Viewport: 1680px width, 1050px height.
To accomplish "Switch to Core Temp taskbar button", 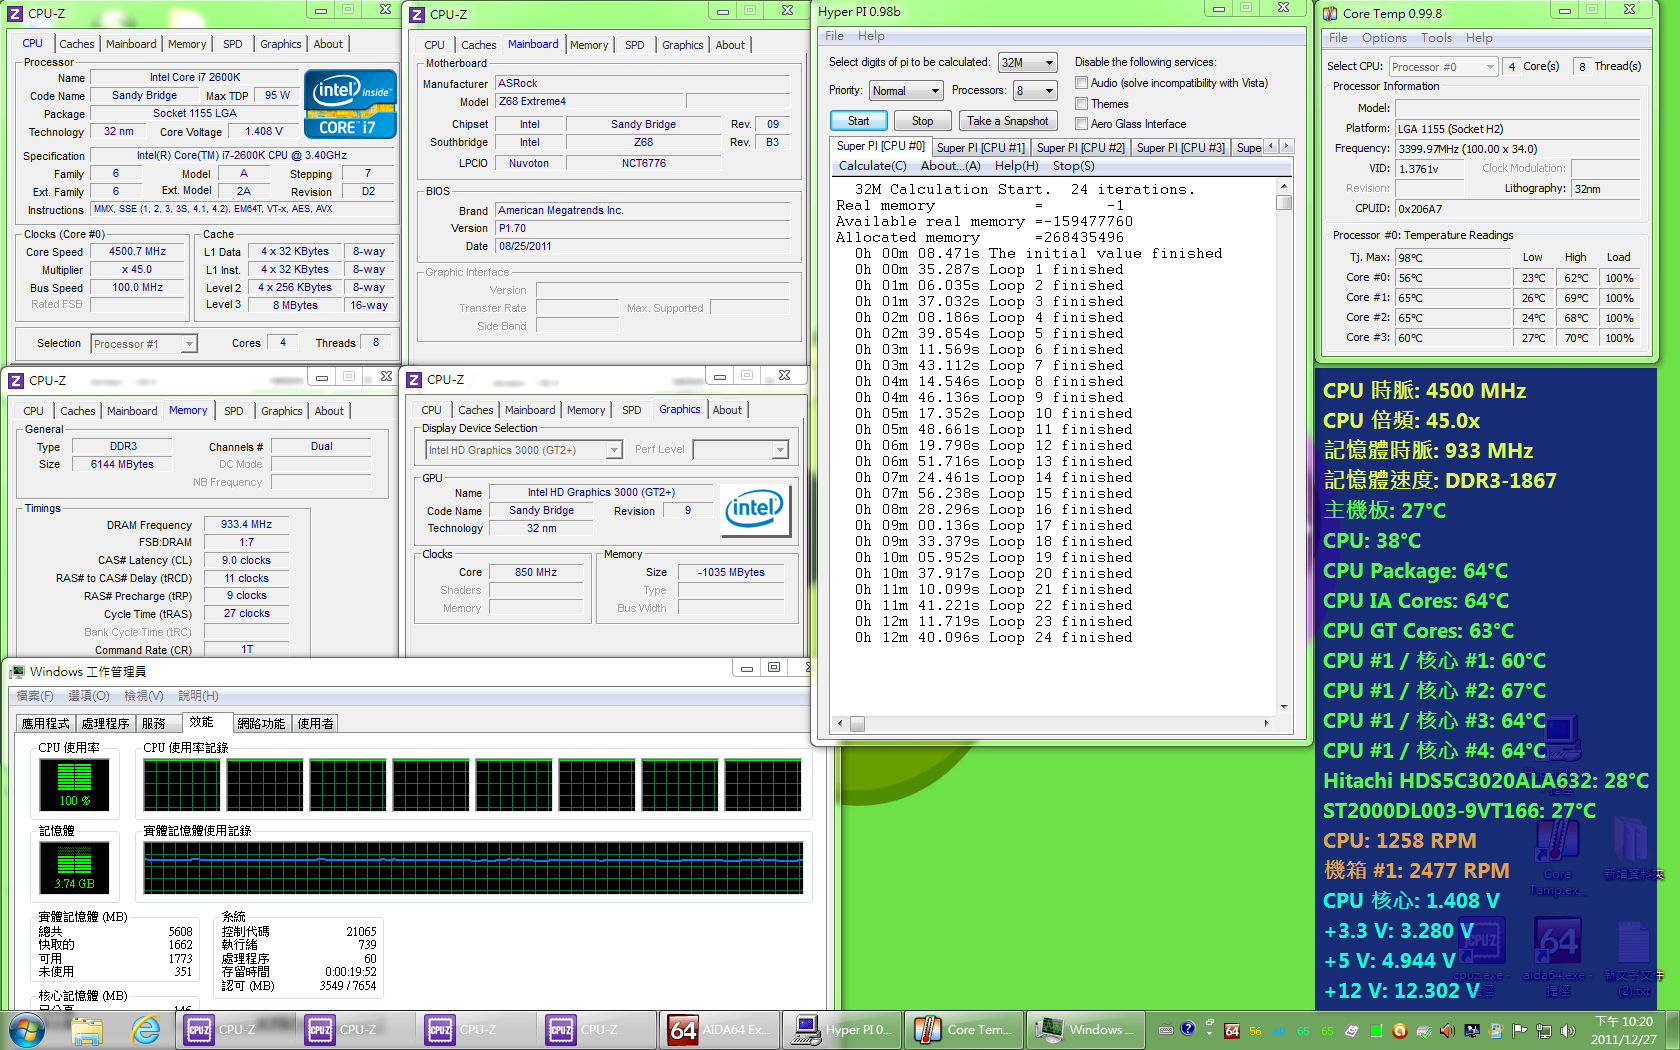I will (963, 1030).
